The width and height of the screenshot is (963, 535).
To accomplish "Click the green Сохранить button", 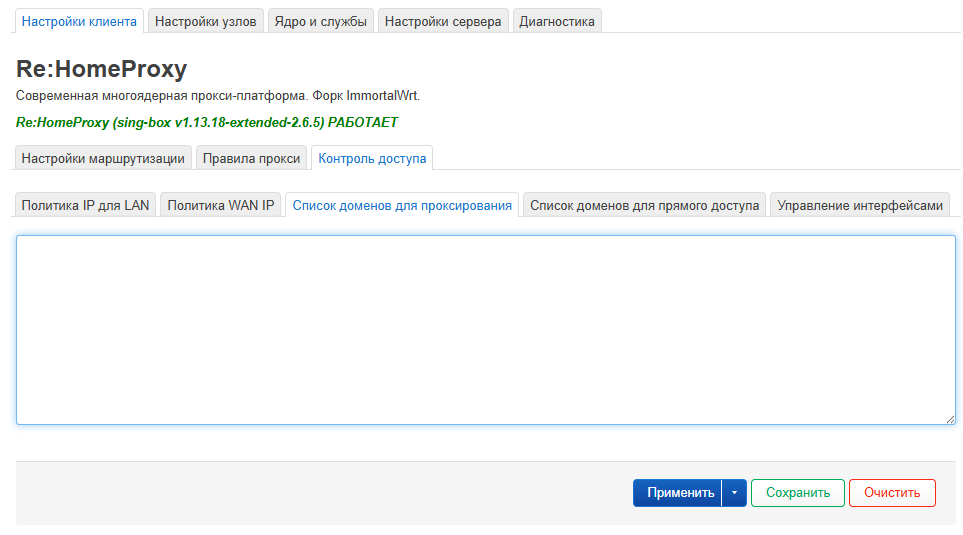I will pyautogui.click(x=798, y=493).
